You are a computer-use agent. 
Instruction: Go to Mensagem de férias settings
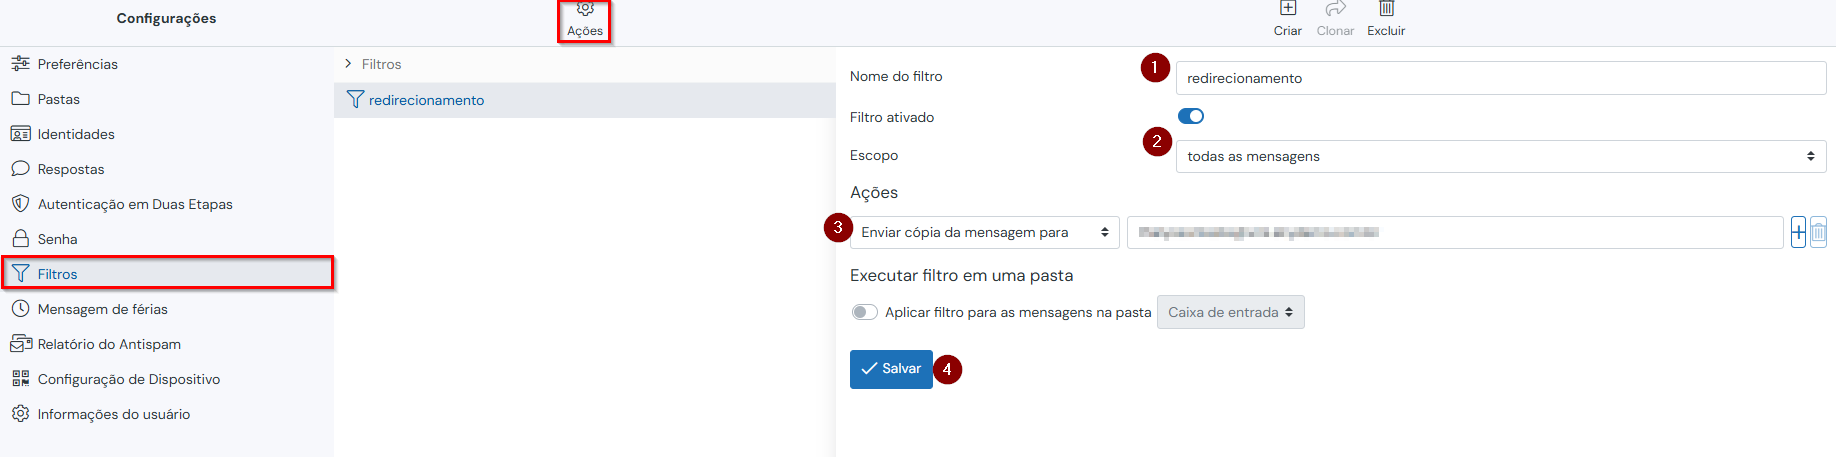pos(102,309)
